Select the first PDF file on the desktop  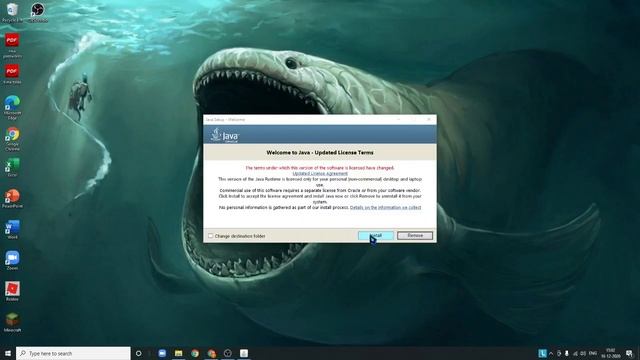pyautogui.click(x=12, y=46)
